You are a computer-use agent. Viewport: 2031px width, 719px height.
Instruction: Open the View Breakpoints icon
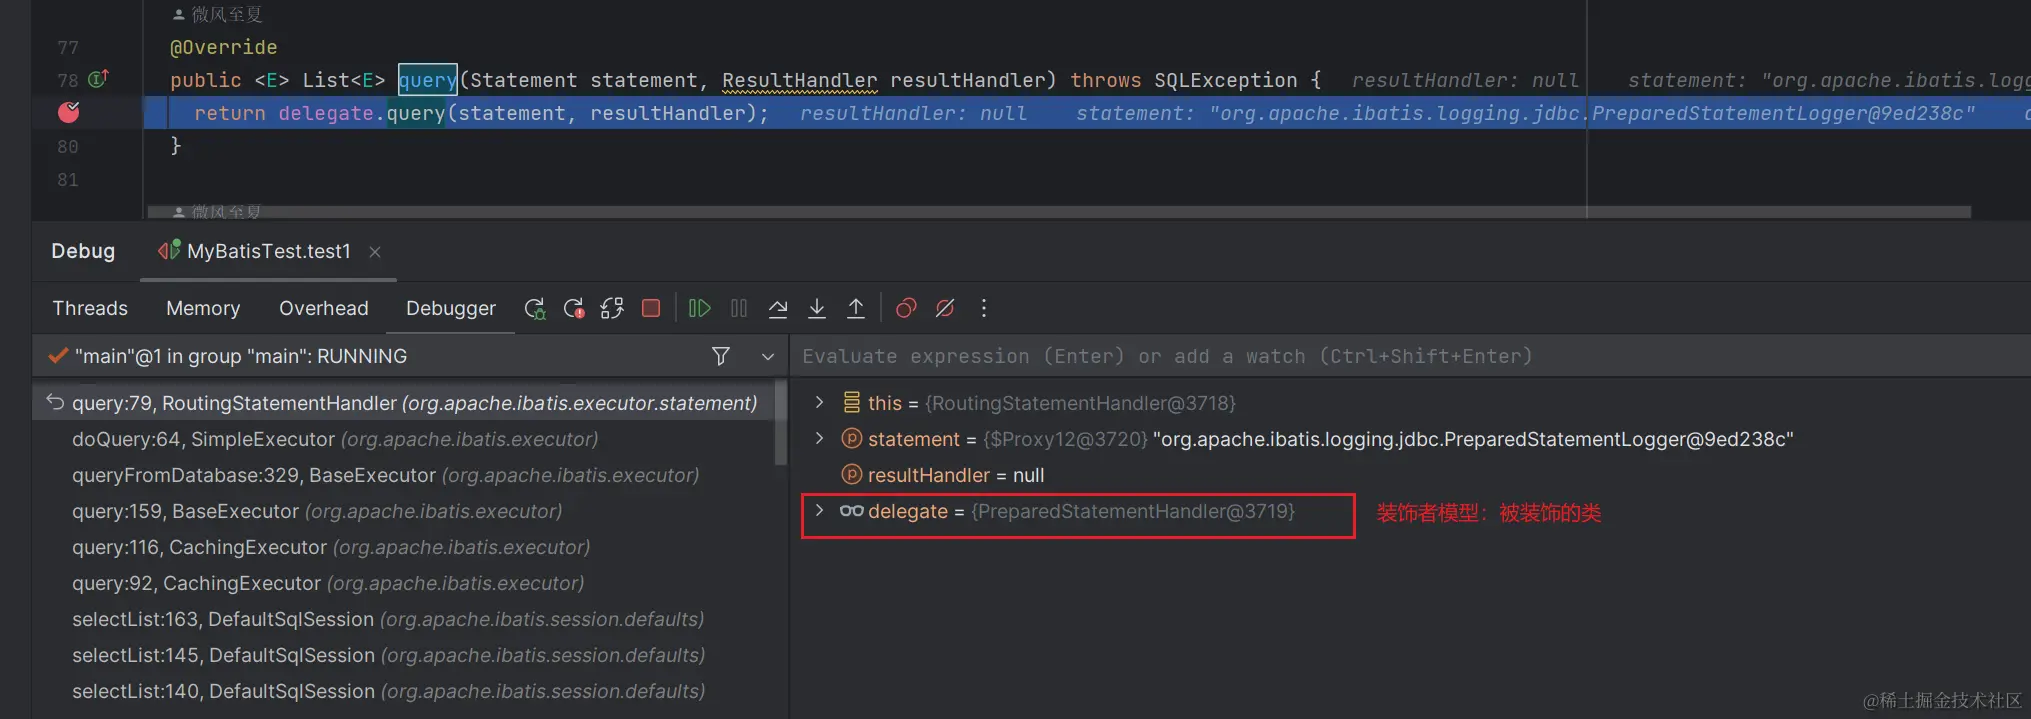coord(906,308)
